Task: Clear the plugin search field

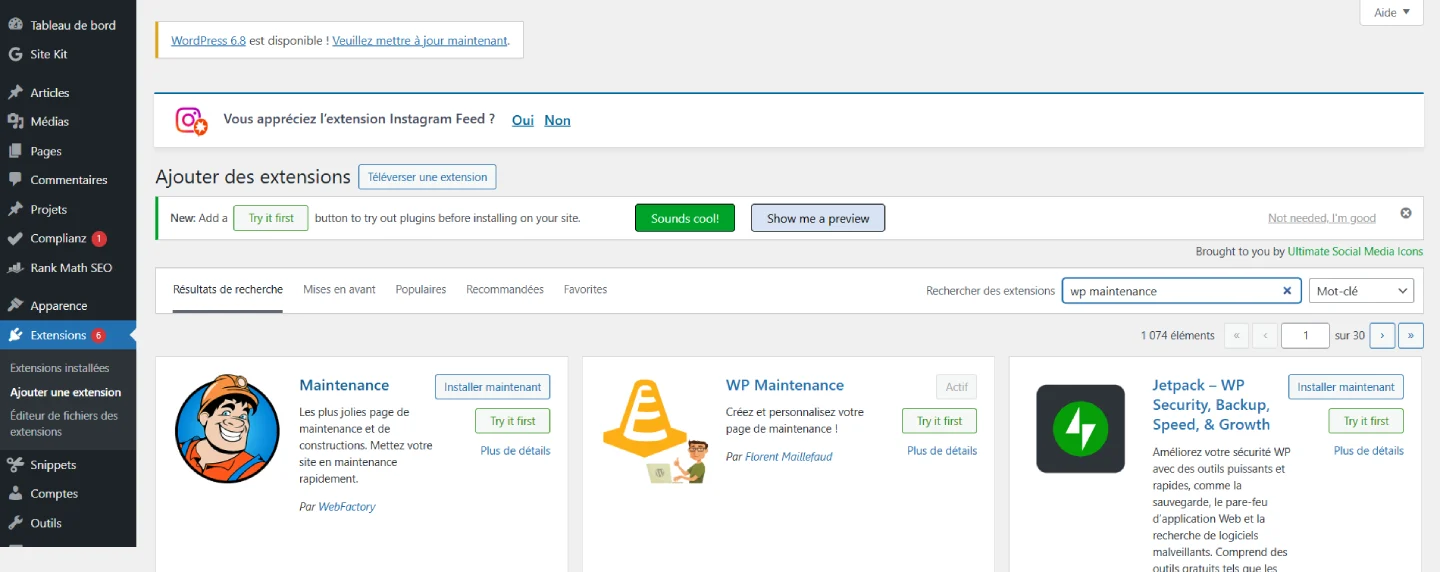Action: [1287, 291]
